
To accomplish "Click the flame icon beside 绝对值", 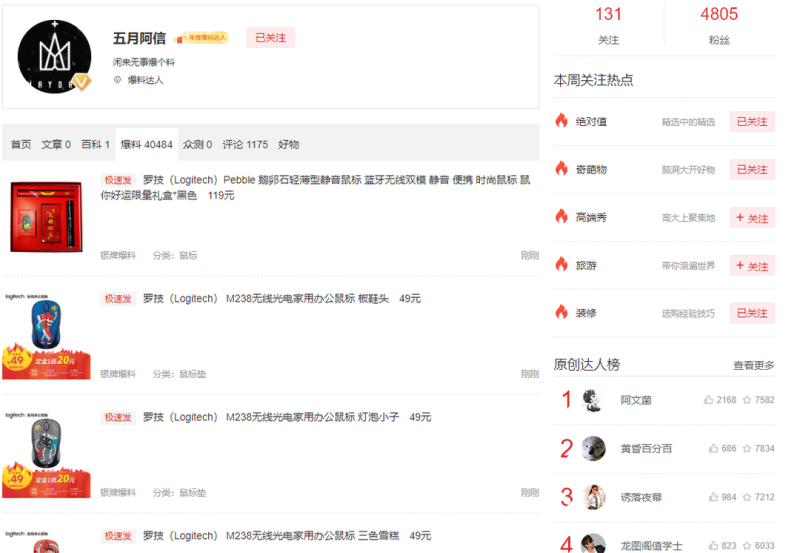I will click(x=561, y=121).
